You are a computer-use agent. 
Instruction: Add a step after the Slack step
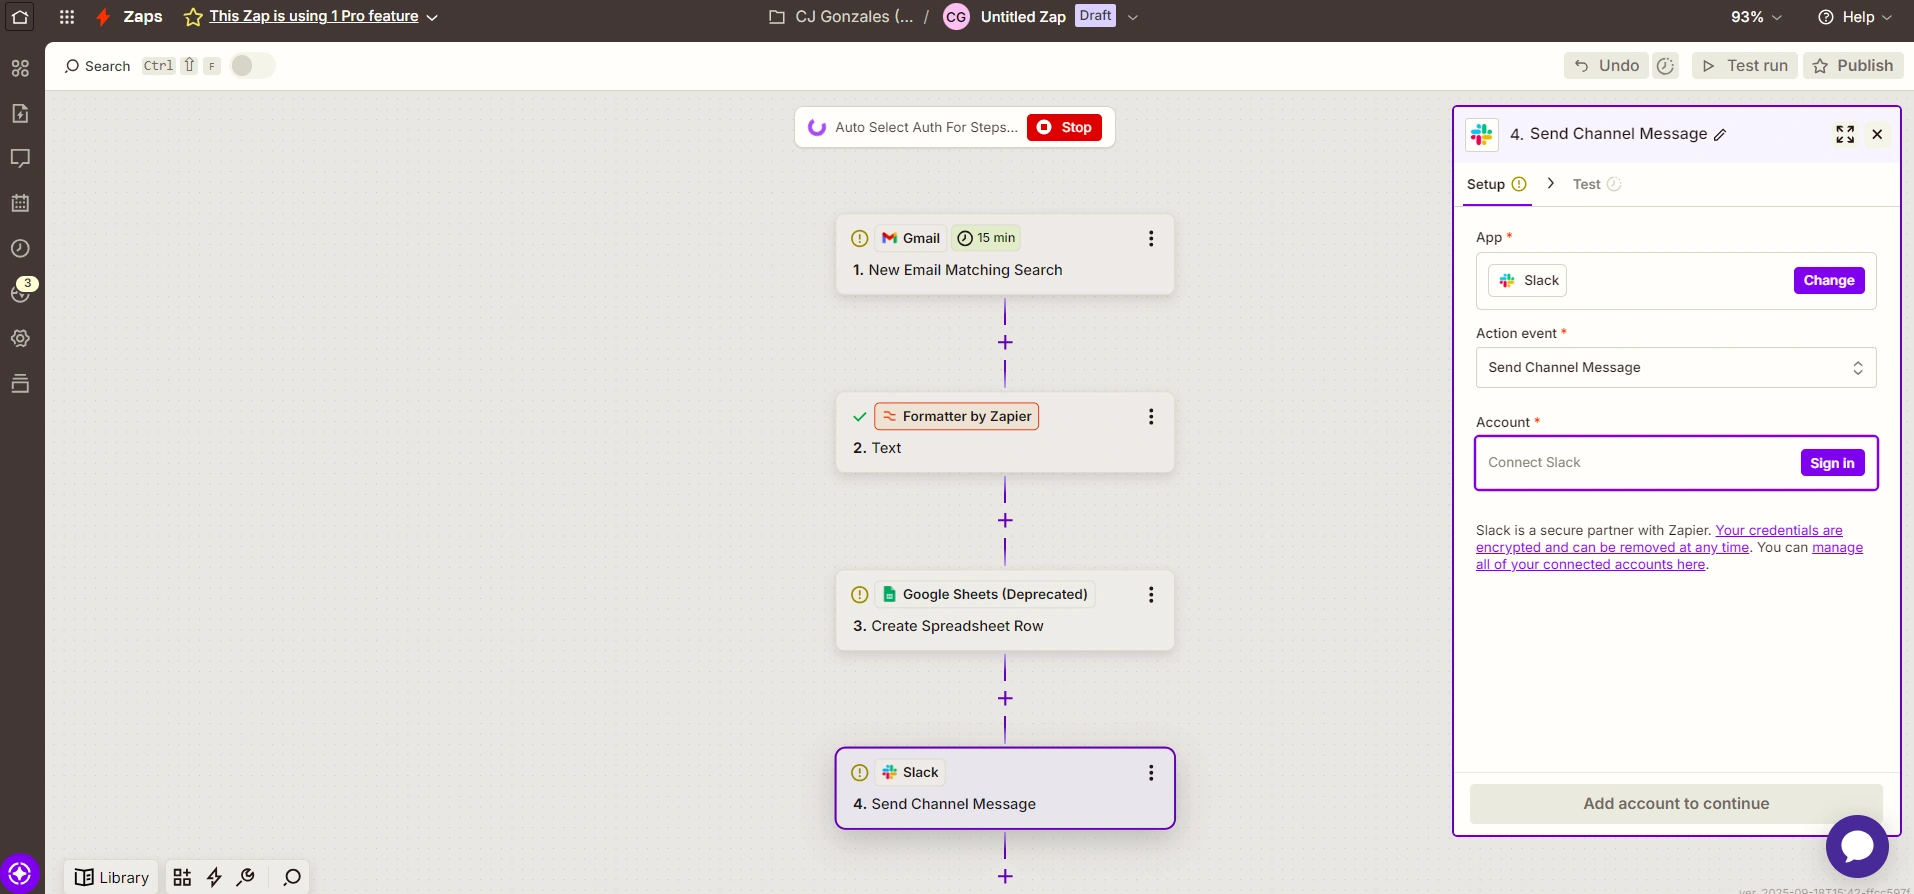point(1005,876)
